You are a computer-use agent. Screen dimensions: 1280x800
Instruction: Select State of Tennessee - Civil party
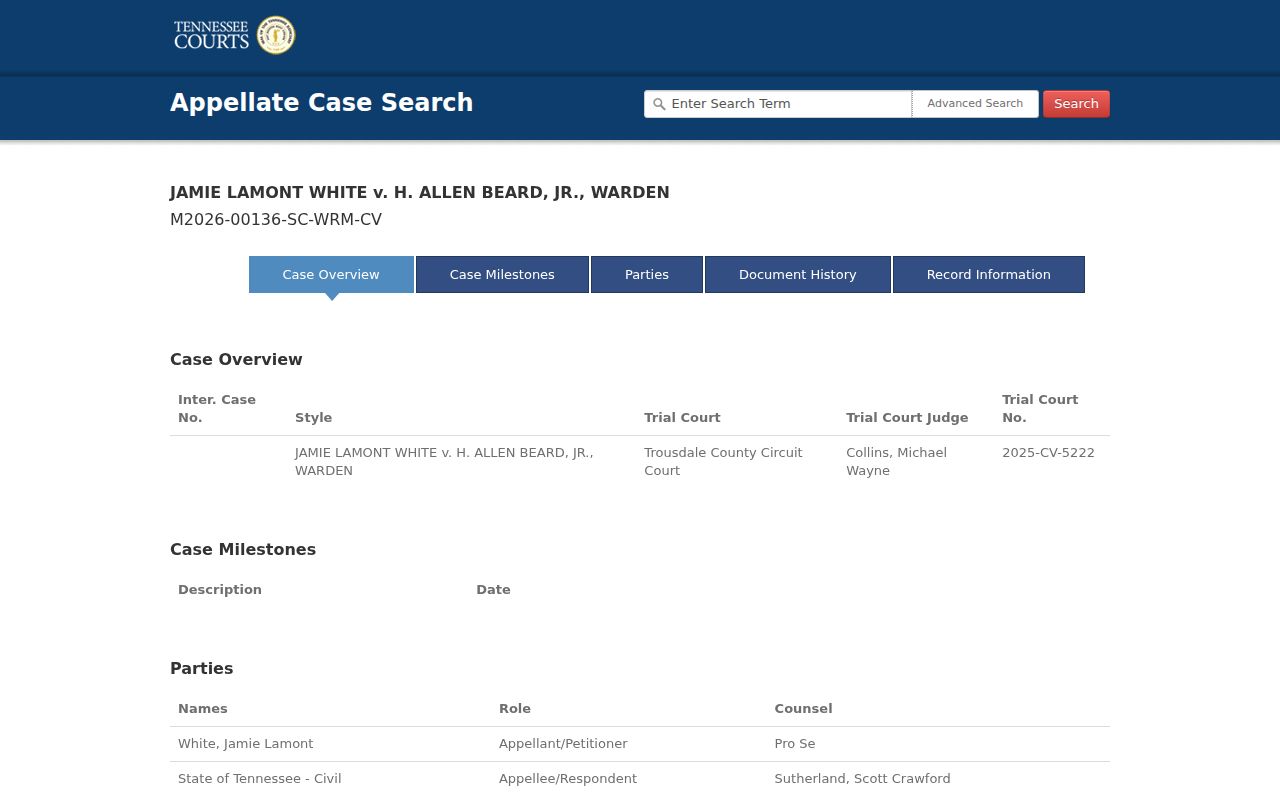pyautogui.click(x=260, y=779)
